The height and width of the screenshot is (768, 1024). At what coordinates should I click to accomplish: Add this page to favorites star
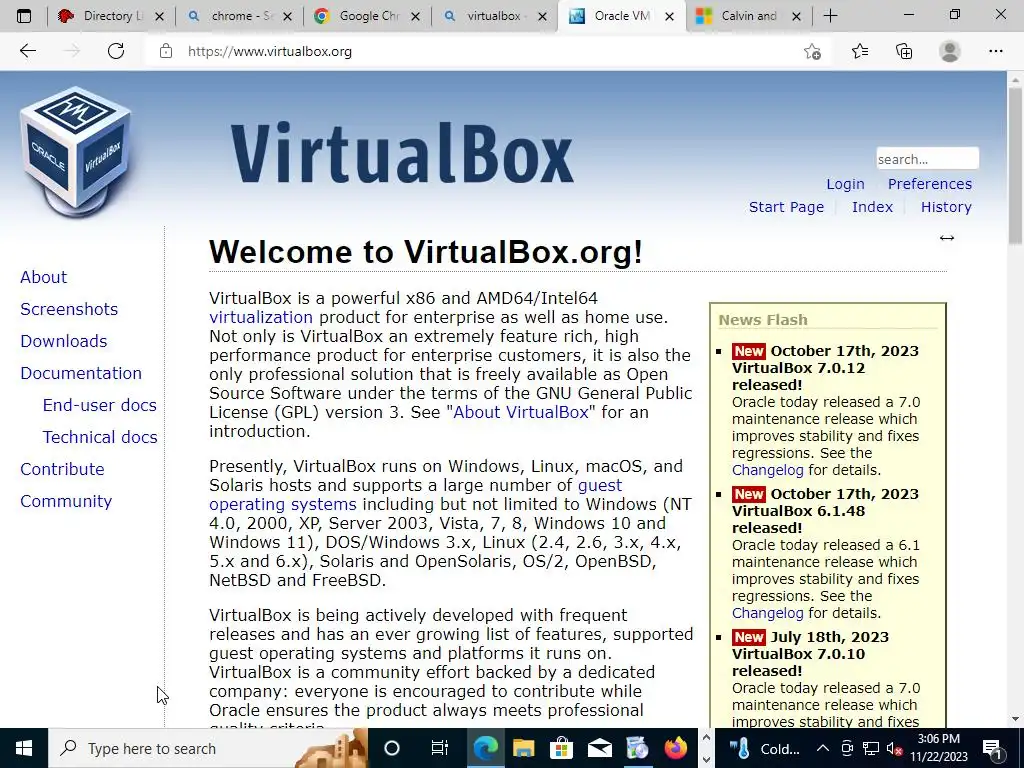[812, 51]
